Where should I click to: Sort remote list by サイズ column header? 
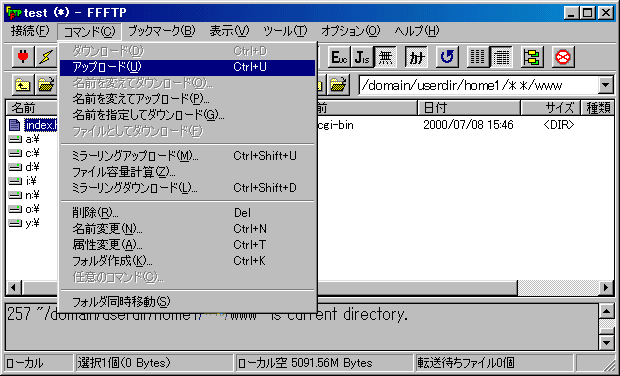(550, 108)
